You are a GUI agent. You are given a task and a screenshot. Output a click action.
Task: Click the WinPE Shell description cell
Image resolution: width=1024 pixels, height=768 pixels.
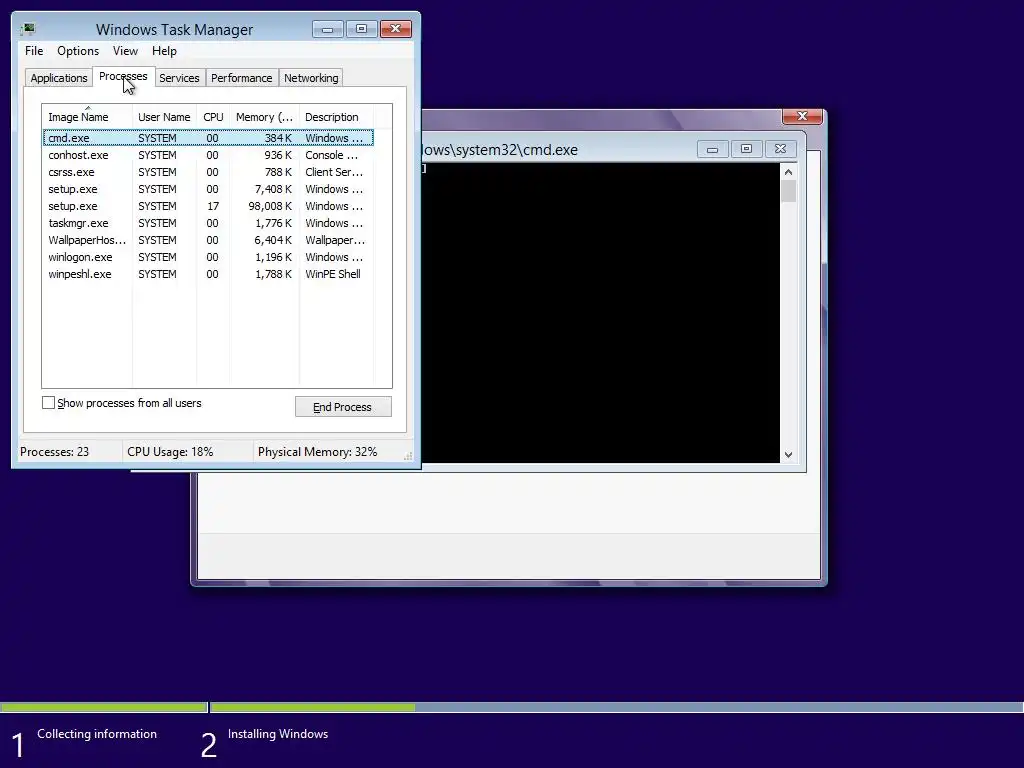tap(332, 274)
